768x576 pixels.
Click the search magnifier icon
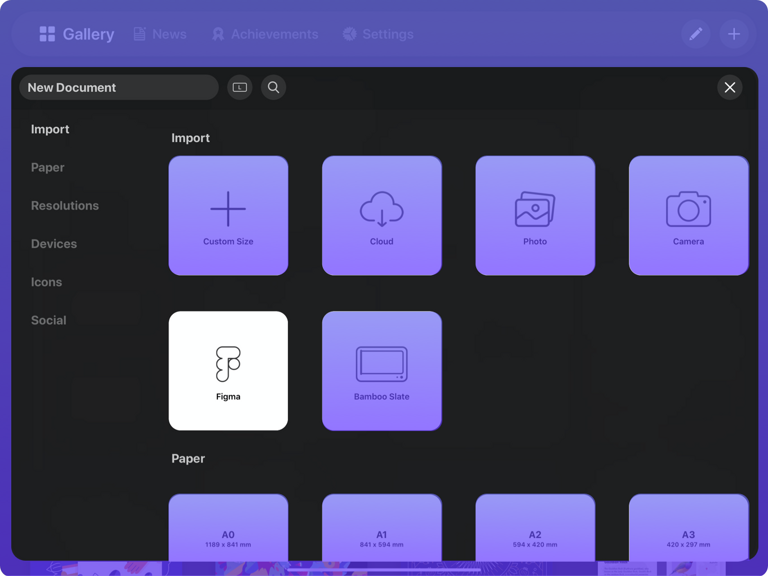[x=273, y=87]
